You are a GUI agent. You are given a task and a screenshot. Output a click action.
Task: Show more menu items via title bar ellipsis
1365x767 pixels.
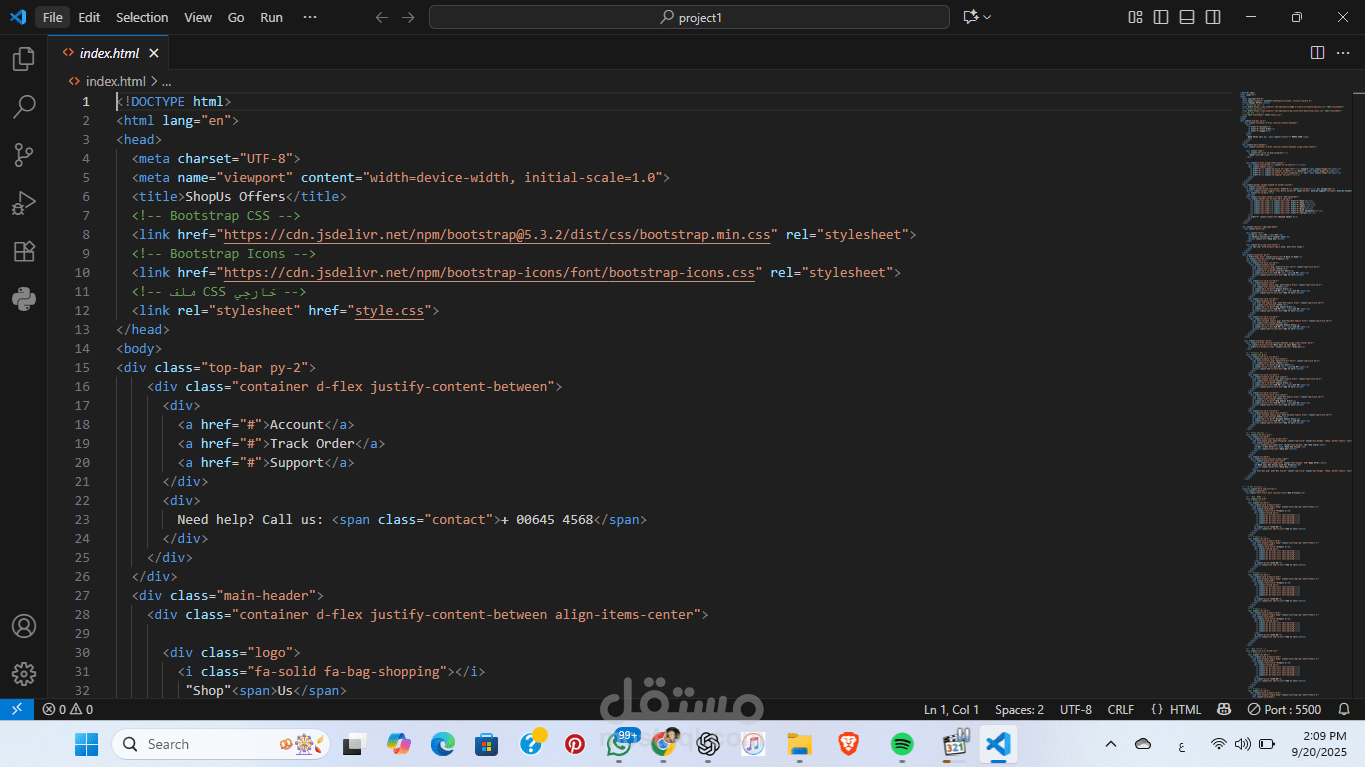point(310,17)
